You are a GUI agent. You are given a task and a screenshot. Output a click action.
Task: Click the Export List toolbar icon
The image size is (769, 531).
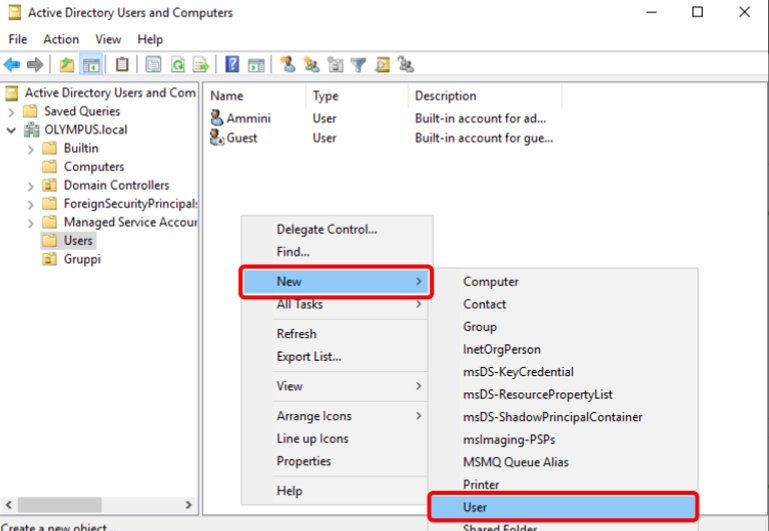coord(200,65)
